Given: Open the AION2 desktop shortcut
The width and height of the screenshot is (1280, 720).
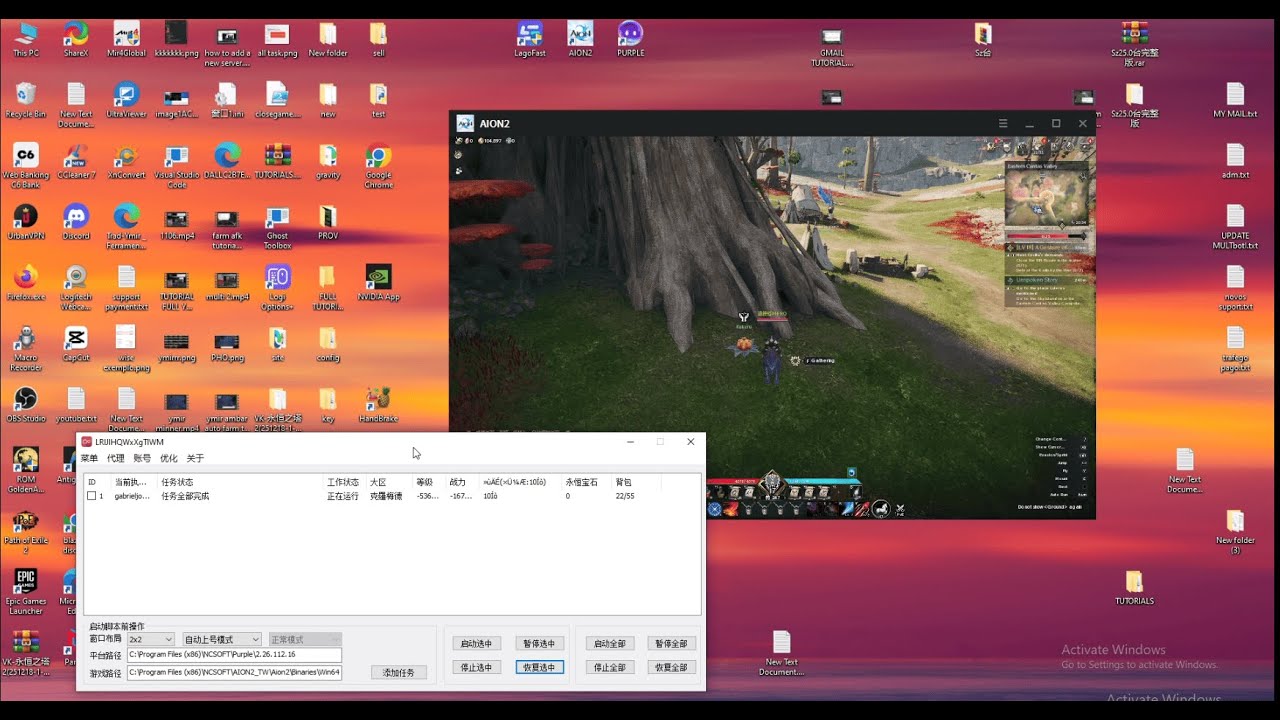Looking at the screenshot, I should 580,39.
